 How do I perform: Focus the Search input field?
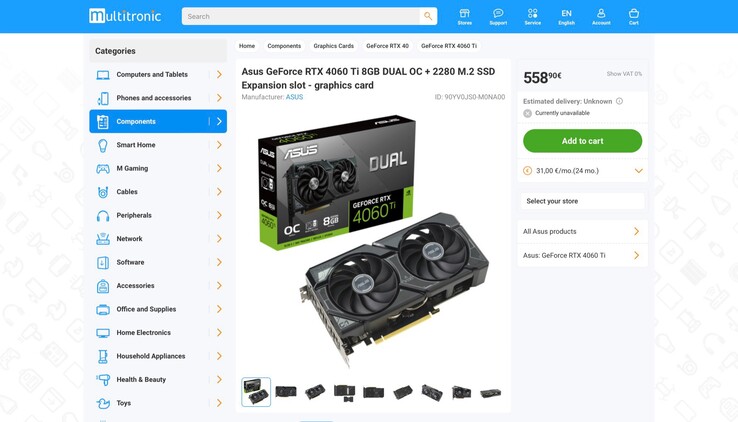tap(302, 16)
